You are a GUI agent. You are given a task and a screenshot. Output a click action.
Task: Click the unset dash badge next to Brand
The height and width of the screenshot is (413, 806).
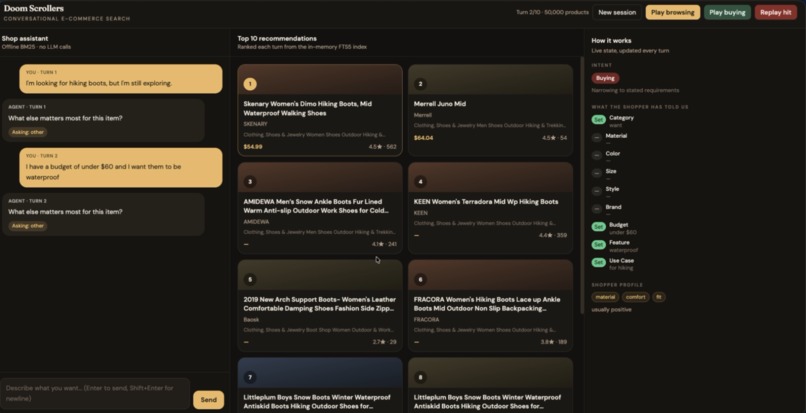pos(597,209)
